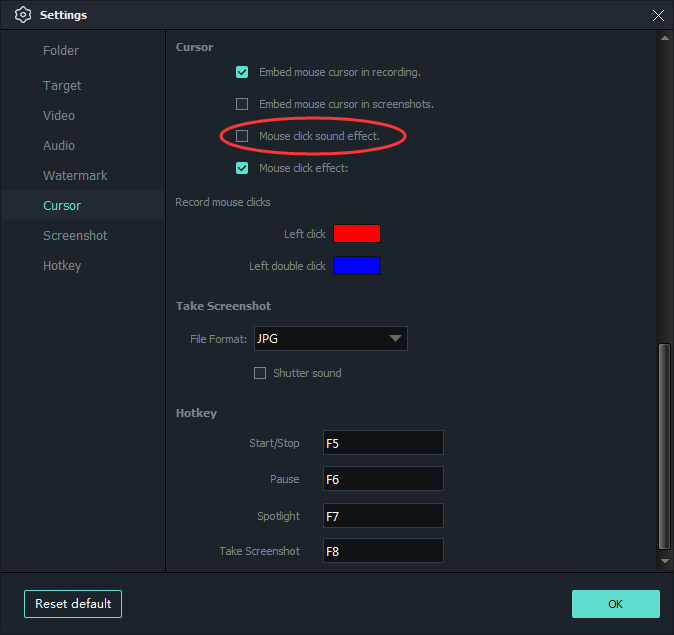Image resolution: width=674 pixels, height=635 pixels.
Task: Go to the Watermark settings section
Action: click(x=75, y=176)
